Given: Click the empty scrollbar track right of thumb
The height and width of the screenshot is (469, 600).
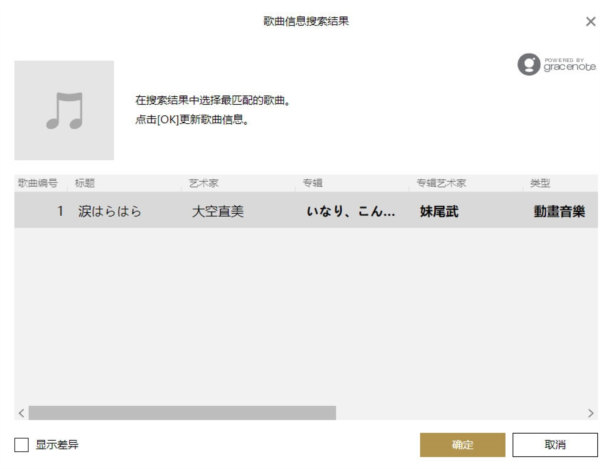Looking at the screenshot, I should [460, 413].
